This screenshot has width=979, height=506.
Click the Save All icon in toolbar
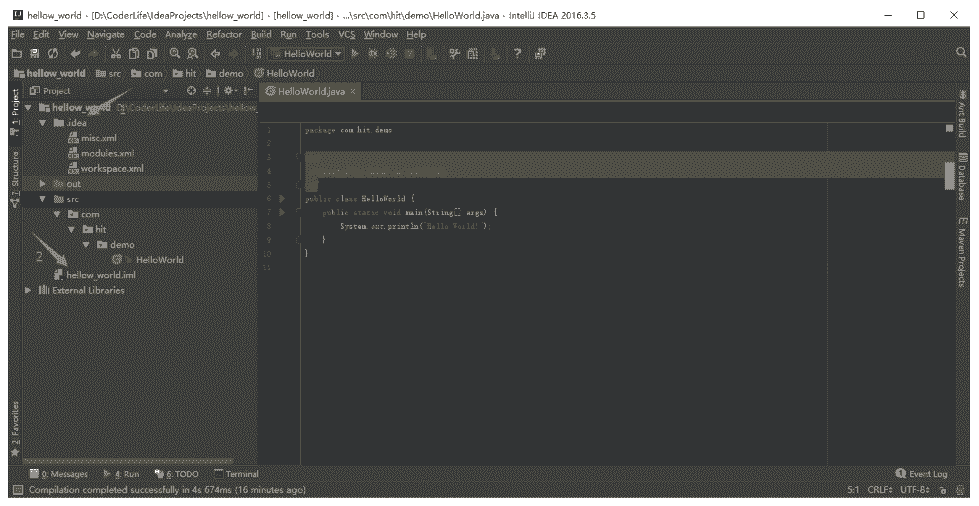tap(35, 53)
